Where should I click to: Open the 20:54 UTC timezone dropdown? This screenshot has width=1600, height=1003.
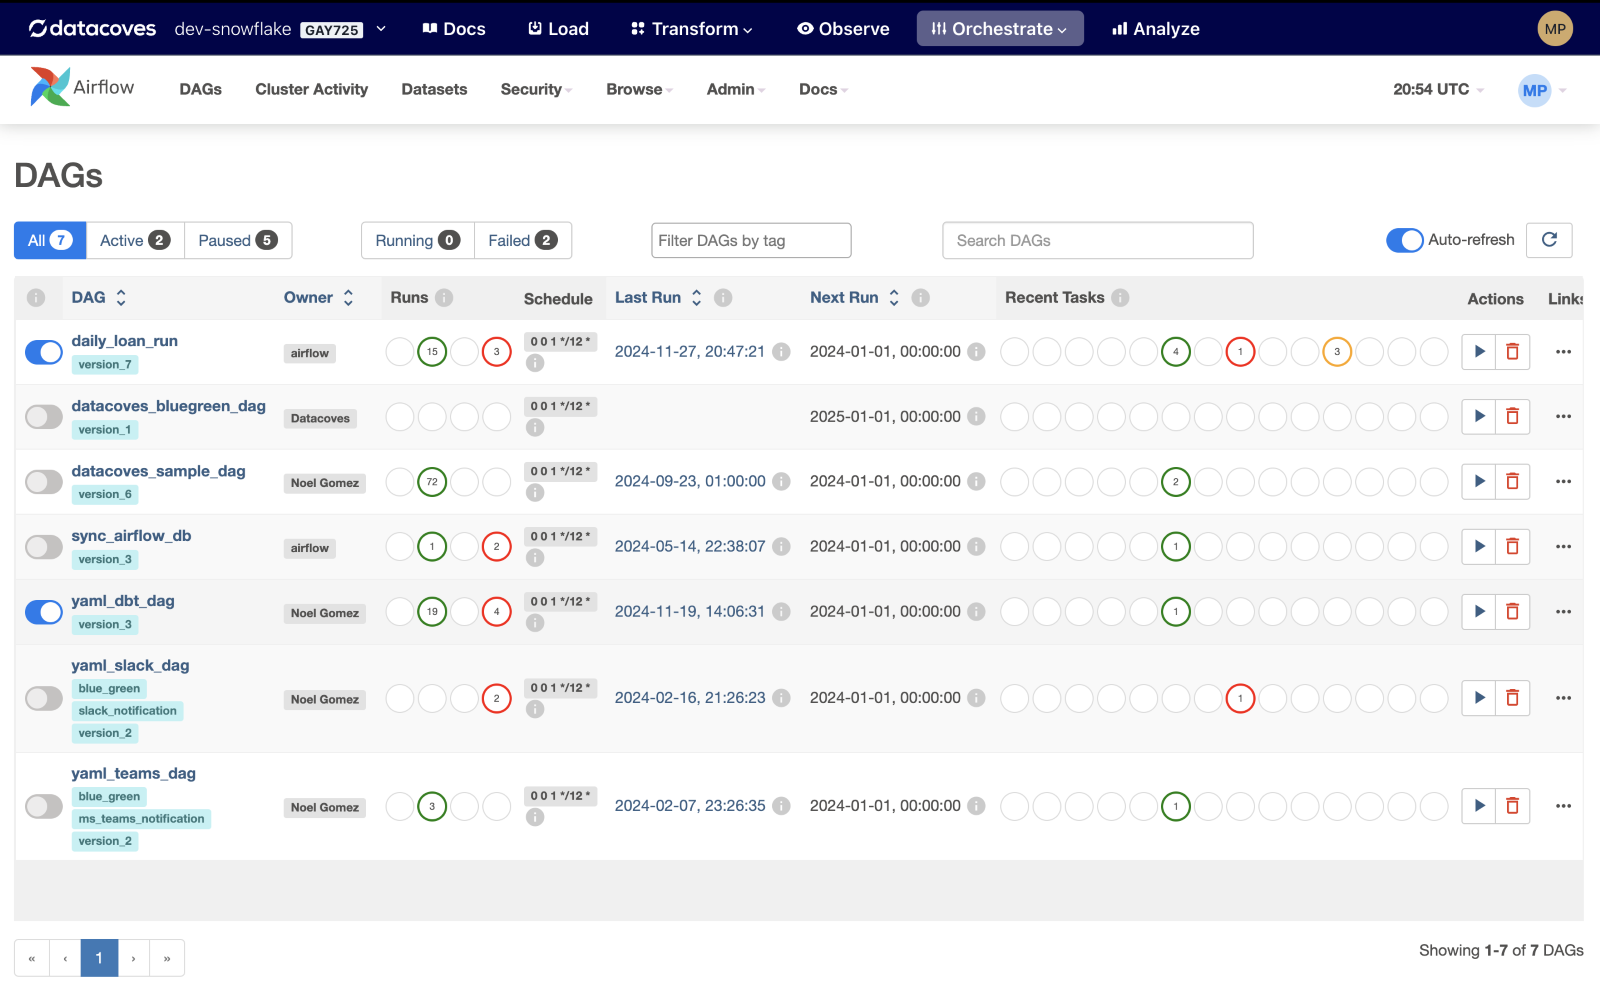point(1438,89)
